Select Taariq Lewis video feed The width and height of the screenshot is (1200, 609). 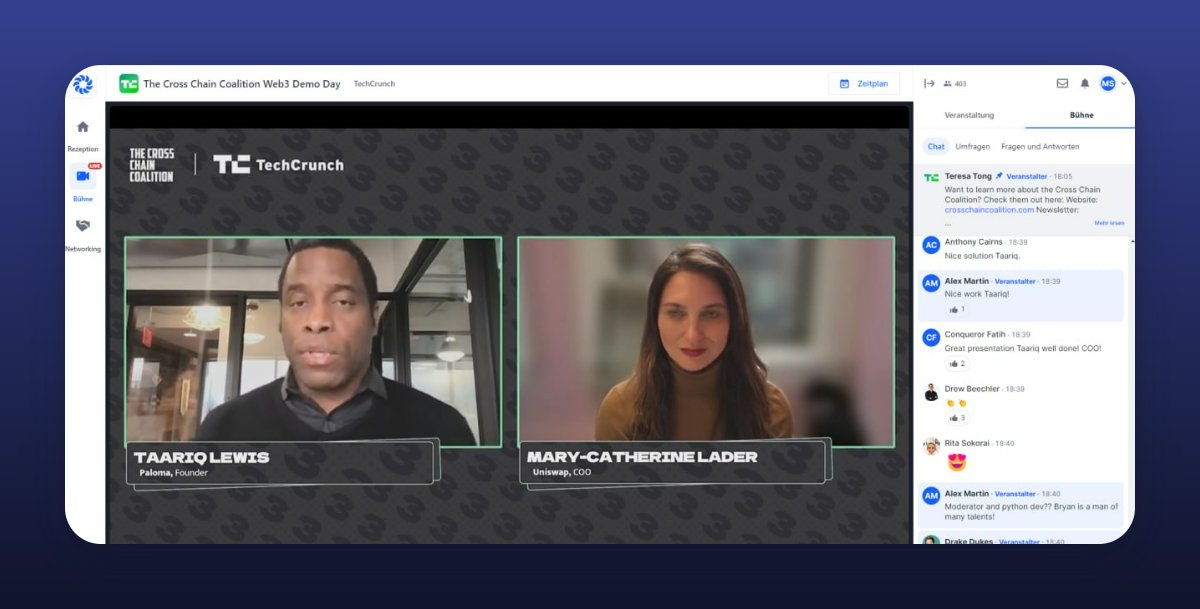click(313, 341)
